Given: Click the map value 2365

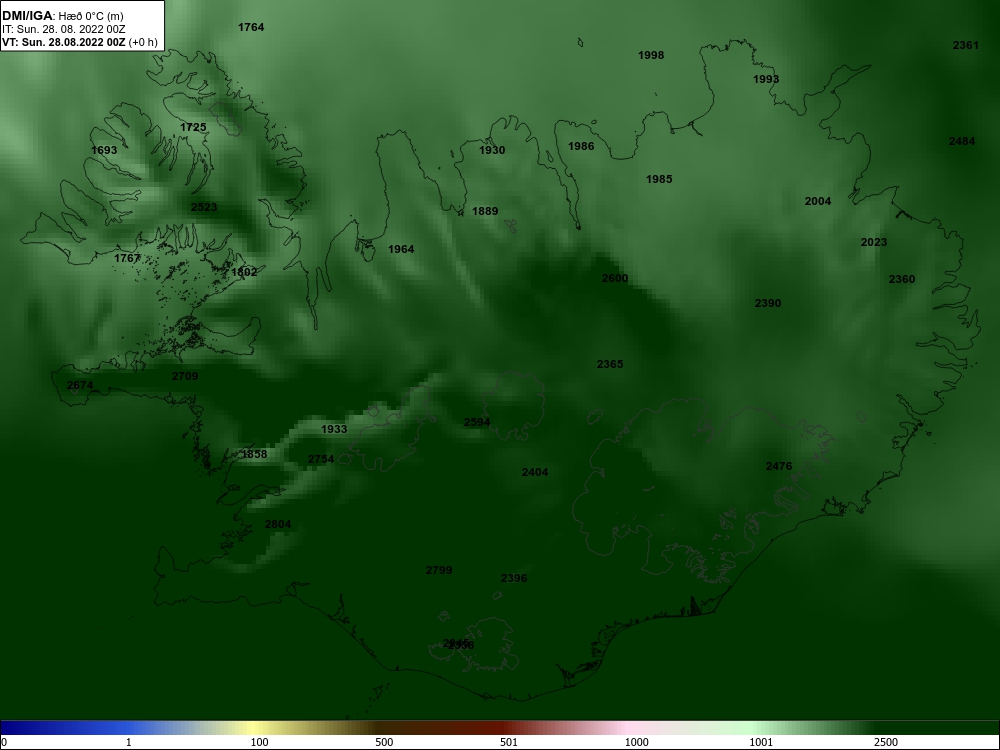Looking at the screenshot, I should [x=610, y=364].
